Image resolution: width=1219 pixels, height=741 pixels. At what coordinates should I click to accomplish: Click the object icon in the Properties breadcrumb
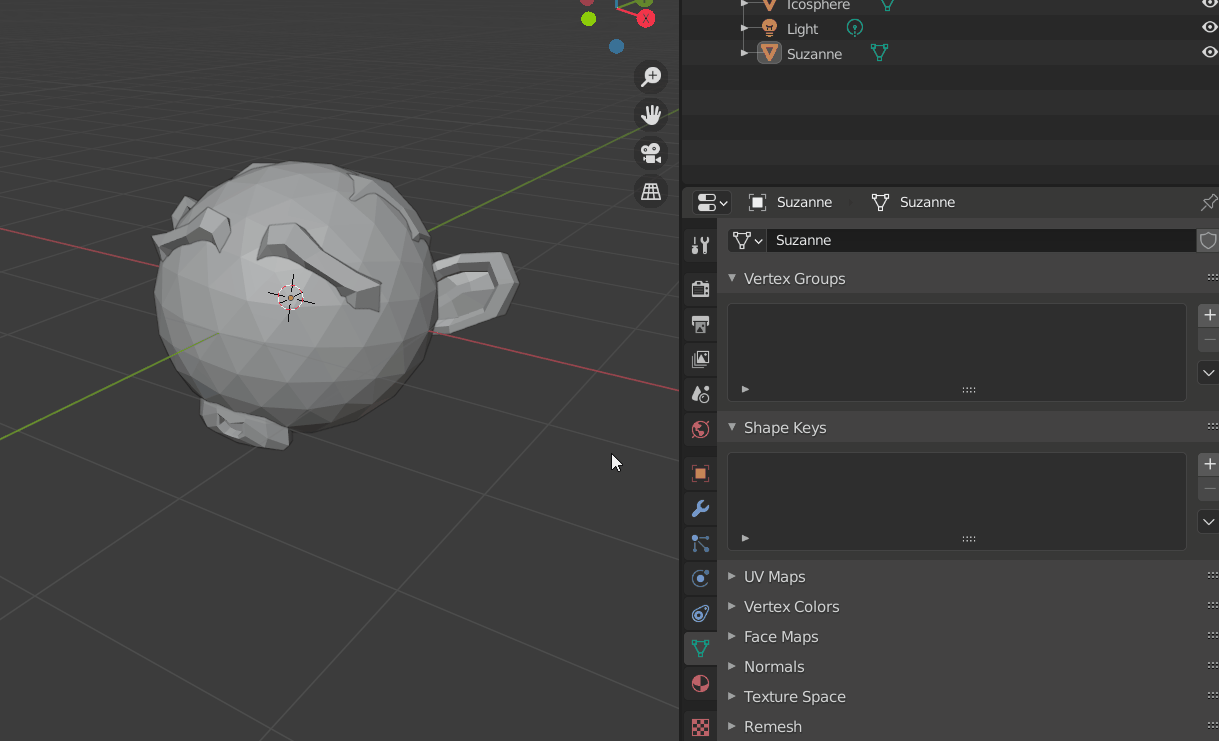point(758,202)
